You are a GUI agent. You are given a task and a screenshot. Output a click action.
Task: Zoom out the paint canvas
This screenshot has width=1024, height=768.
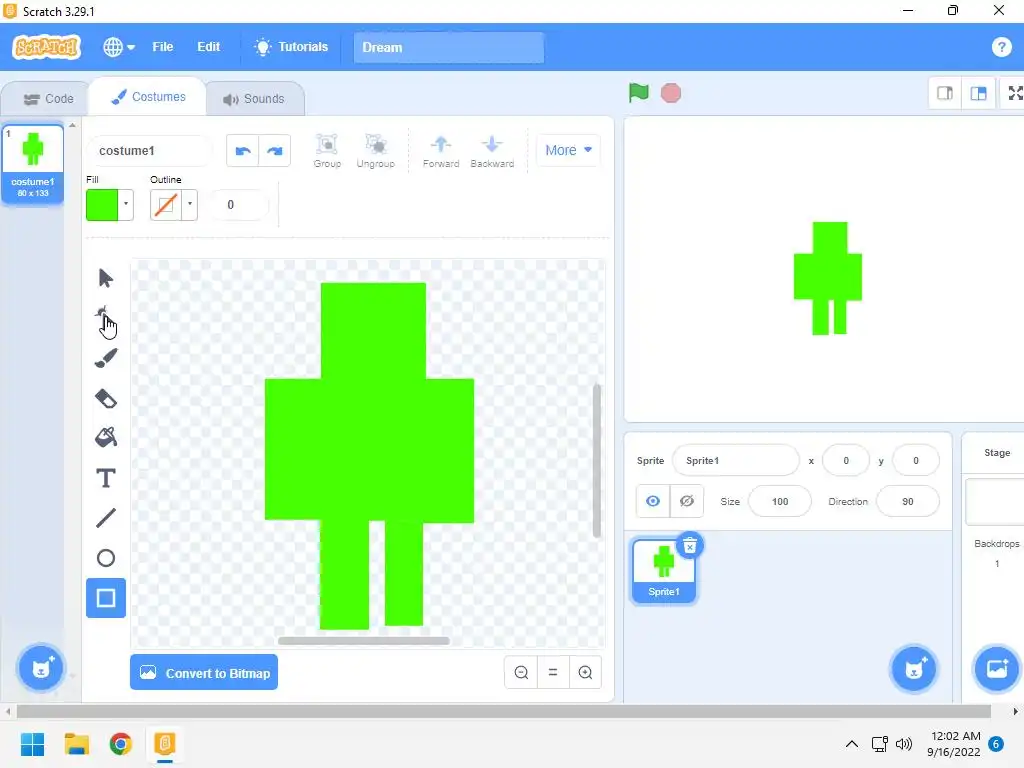point(521,672)
